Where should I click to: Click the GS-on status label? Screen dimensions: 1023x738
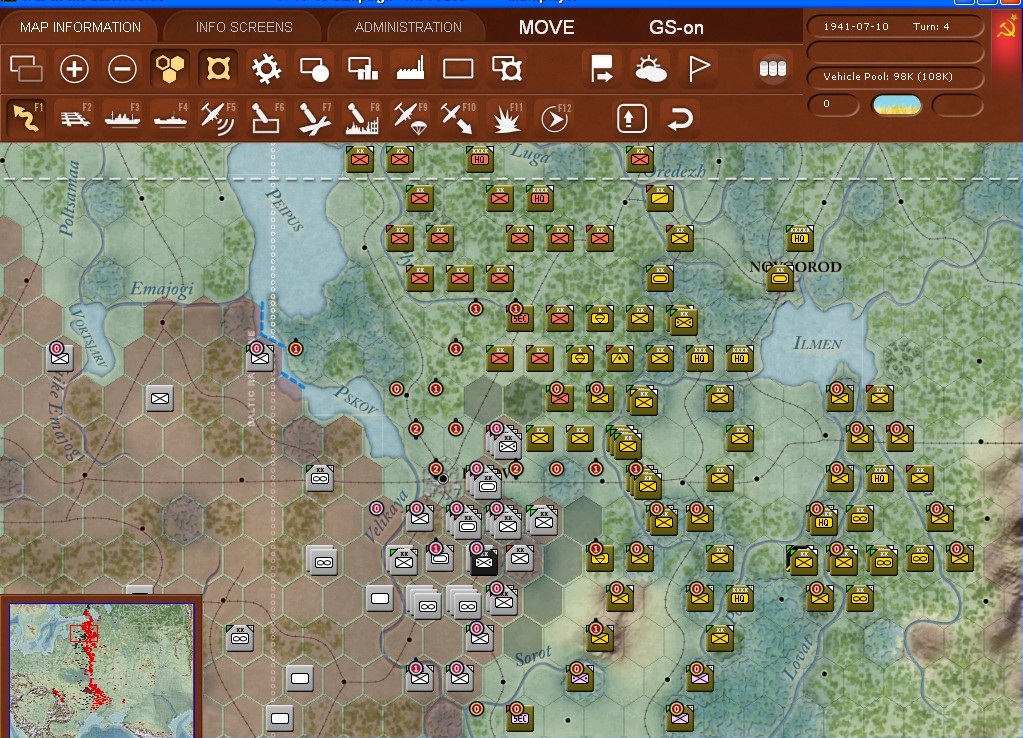(x=676, y=27)
